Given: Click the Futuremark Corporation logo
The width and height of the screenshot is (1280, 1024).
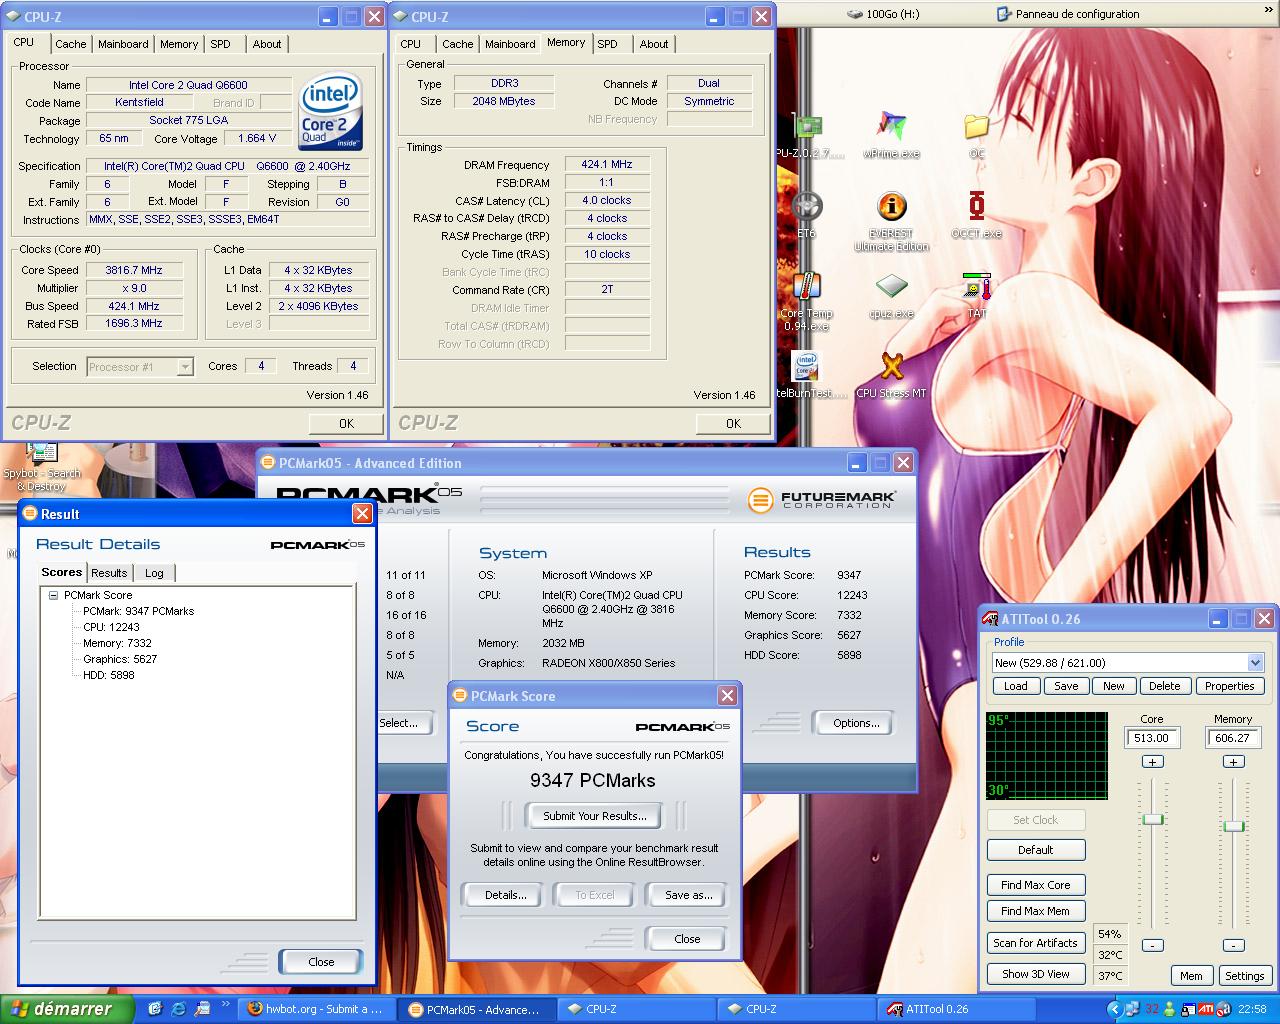Looking at the screenshot, I should [x=822, y=499].
